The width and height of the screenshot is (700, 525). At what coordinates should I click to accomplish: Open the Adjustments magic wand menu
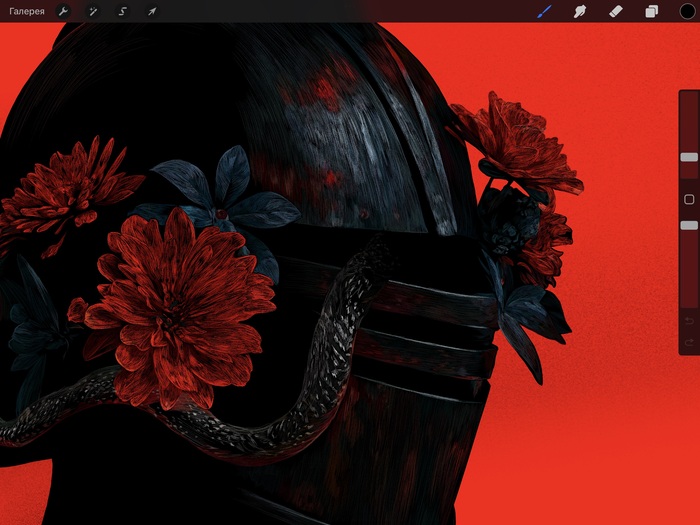pos(92,11)
